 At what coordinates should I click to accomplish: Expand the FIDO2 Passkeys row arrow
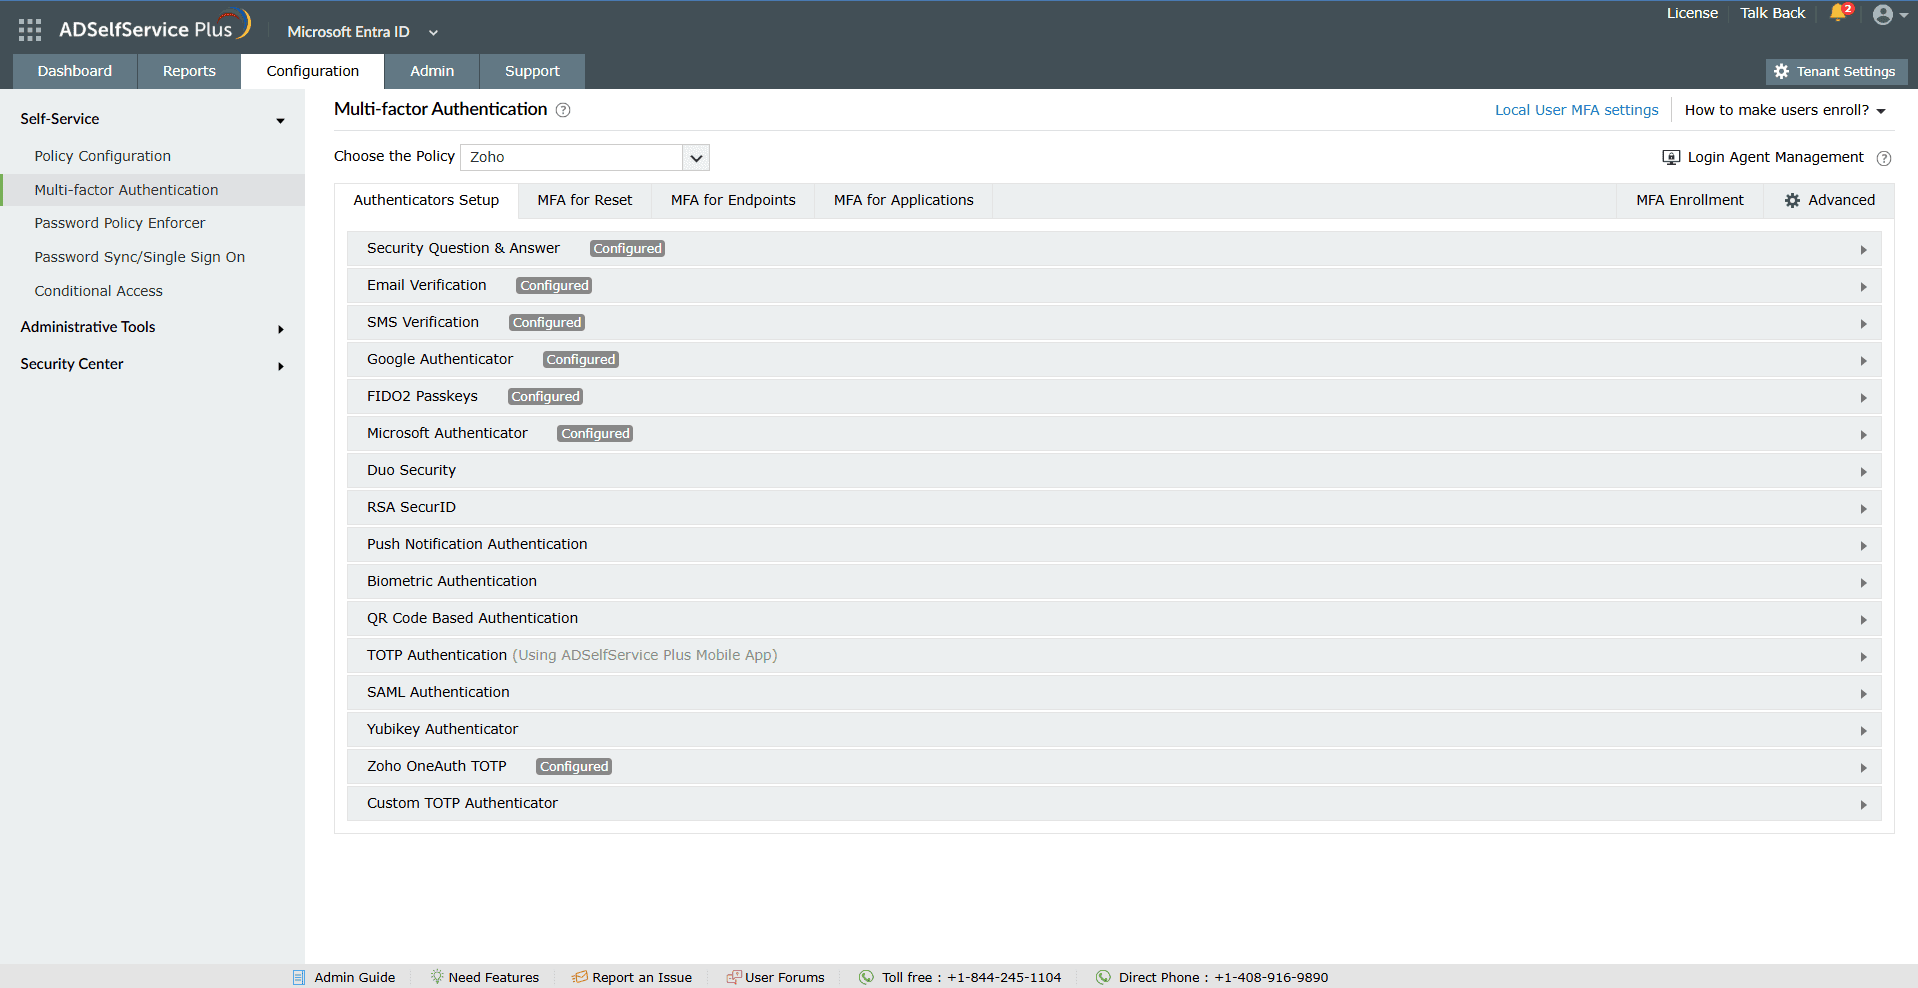pyautogui.click(x=1864, y=398)
